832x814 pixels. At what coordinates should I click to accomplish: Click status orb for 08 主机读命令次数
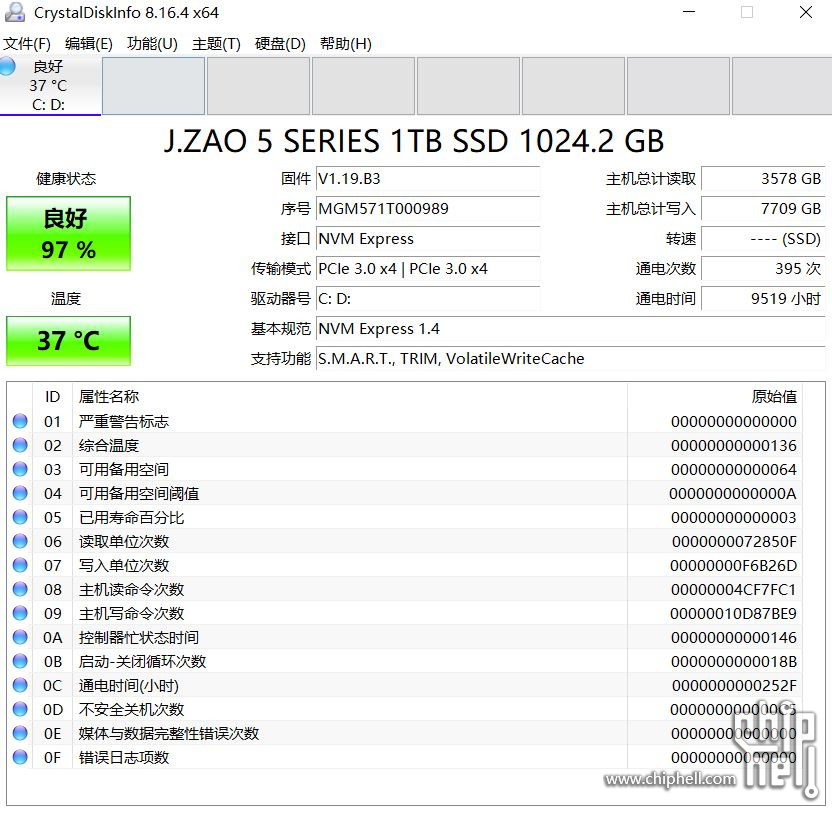click(20, 590)
